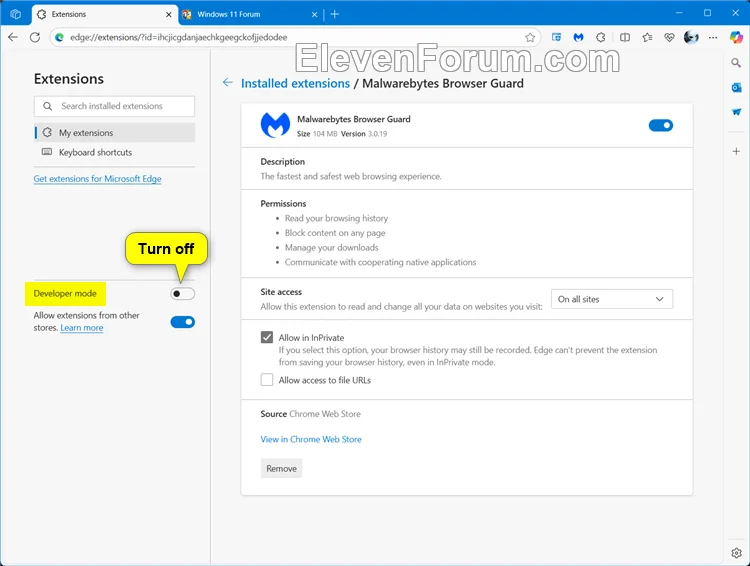Go back arrow to installed extensions
The width and height of the screenshot is (750, 566).
click(x=228, y=83)
